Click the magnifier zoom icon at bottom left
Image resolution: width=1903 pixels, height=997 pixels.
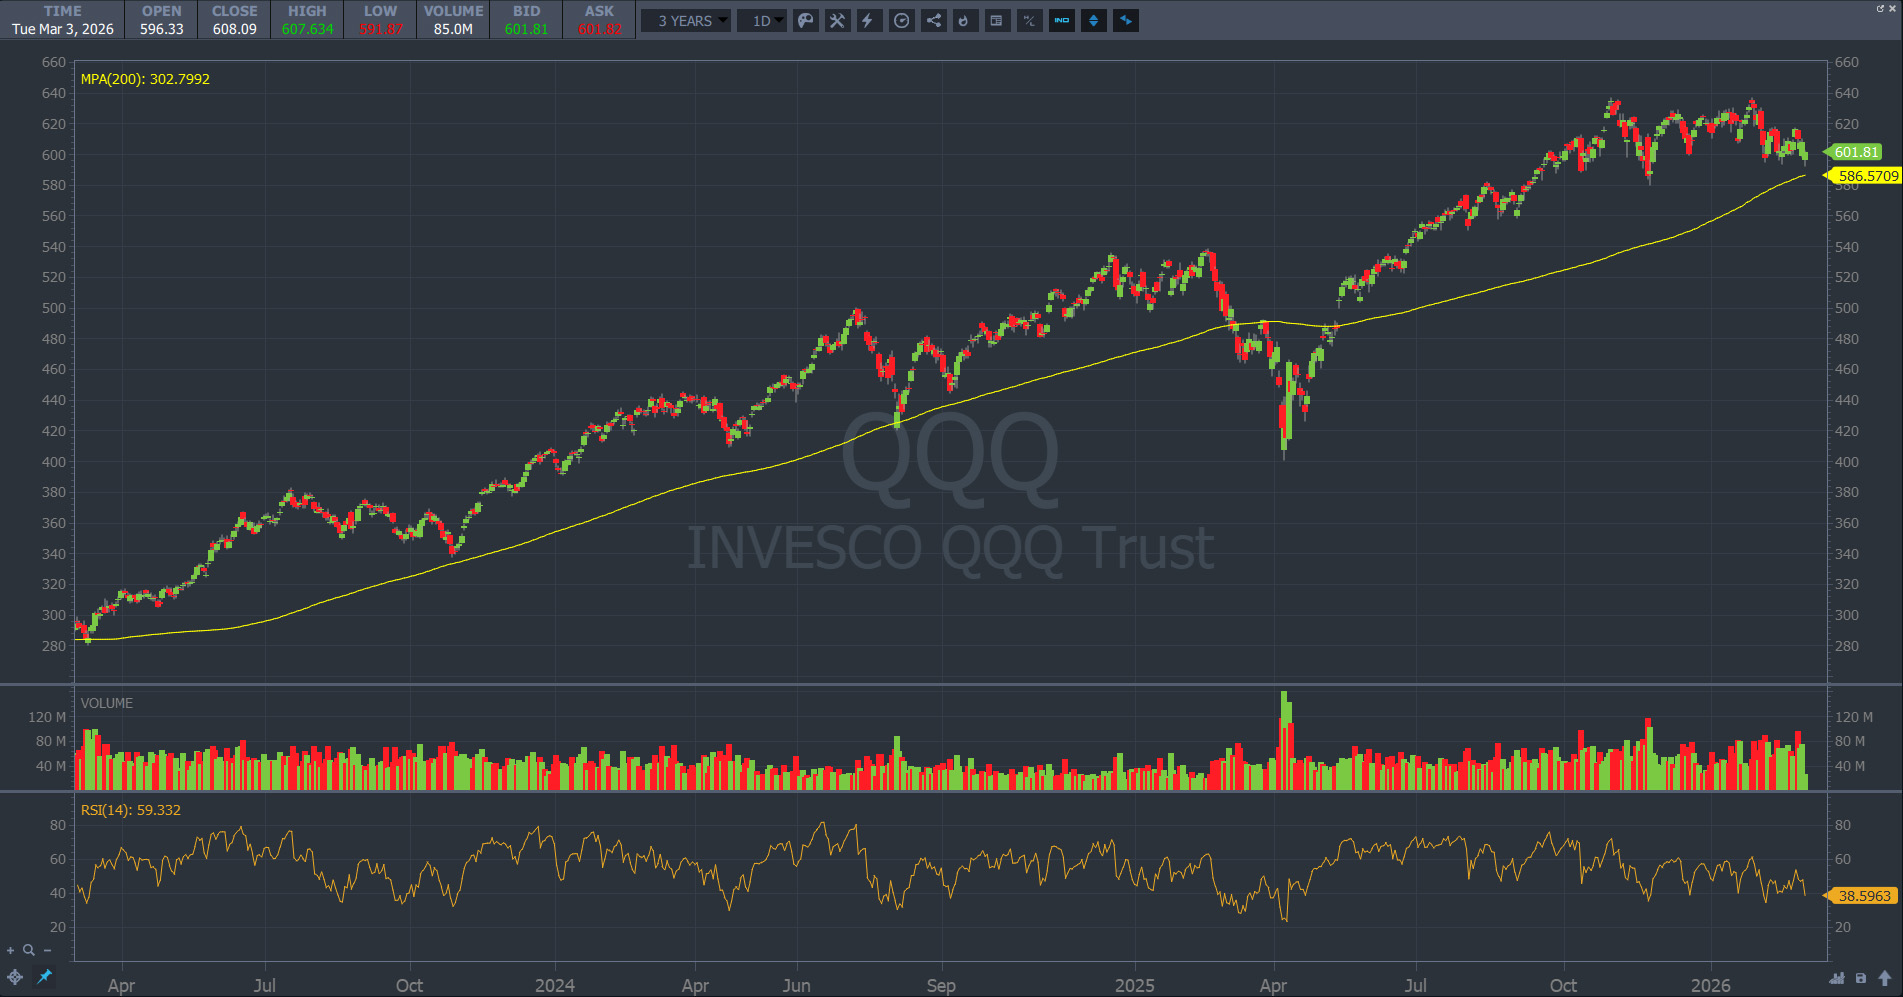29,950
